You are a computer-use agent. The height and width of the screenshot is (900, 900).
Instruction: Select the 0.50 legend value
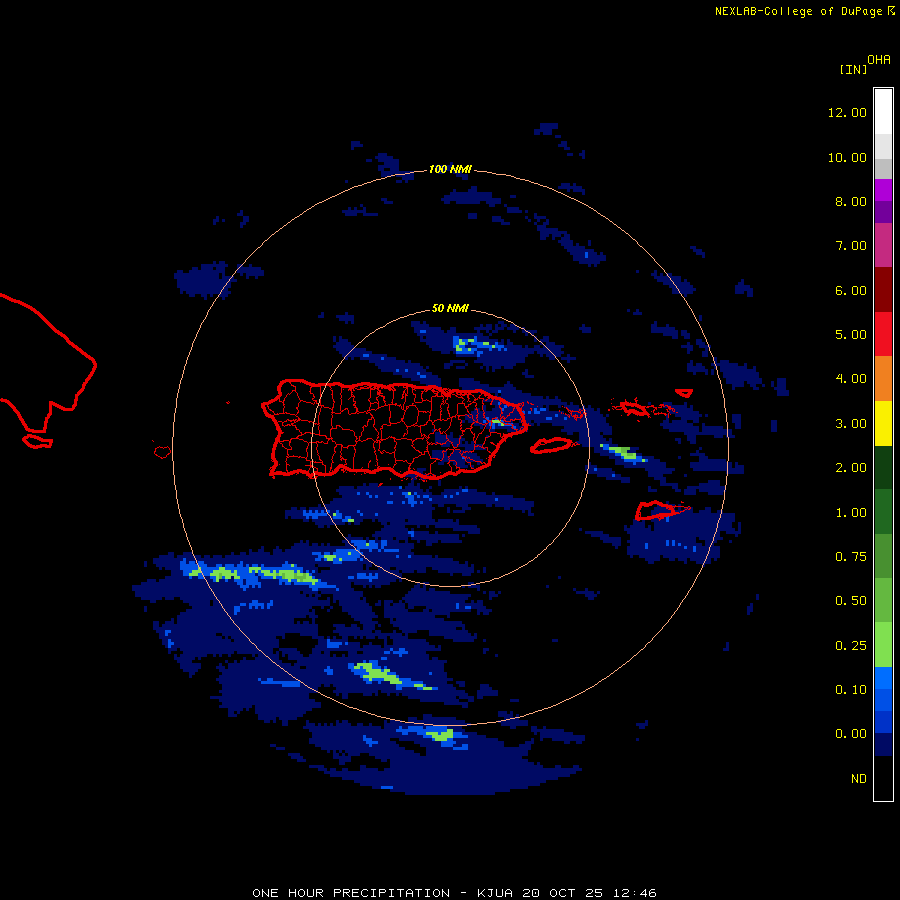(851, 601)
